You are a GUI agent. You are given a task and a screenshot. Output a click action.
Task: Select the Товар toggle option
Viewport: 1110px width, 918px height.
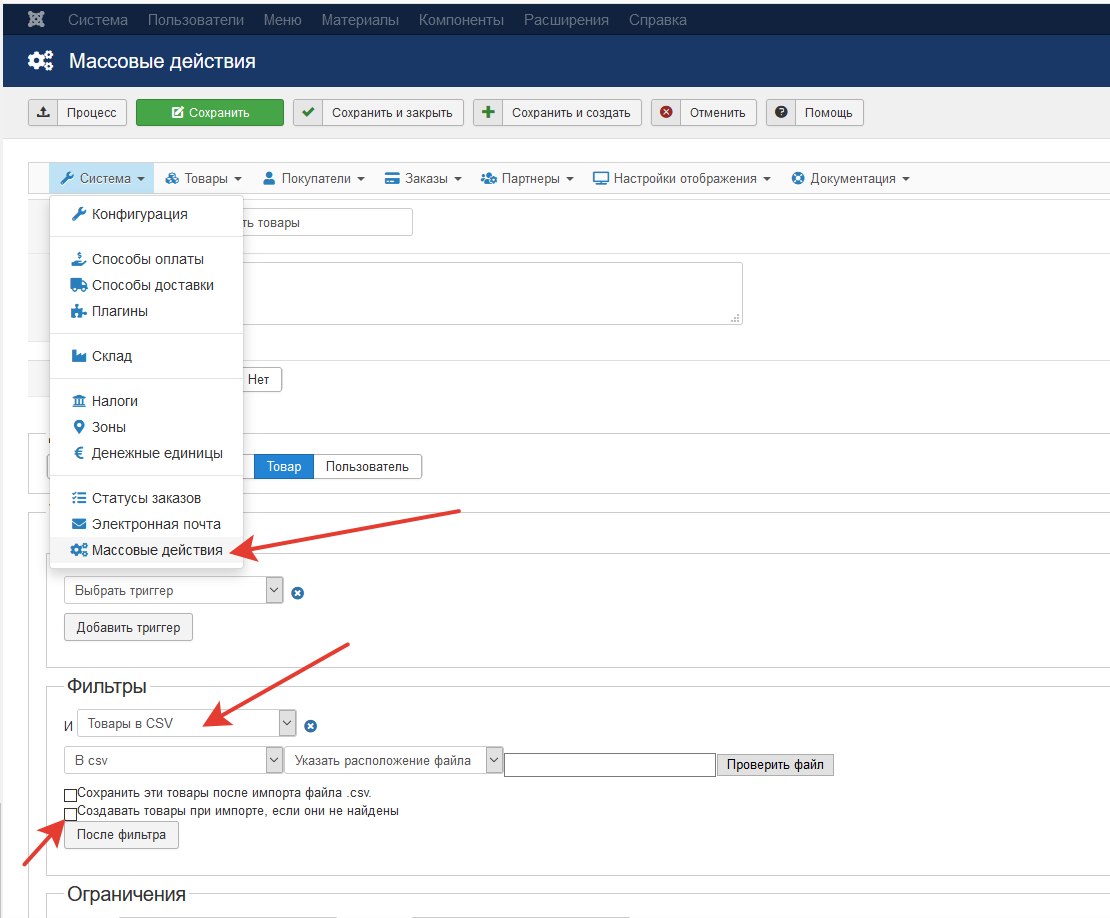[284, 466]
